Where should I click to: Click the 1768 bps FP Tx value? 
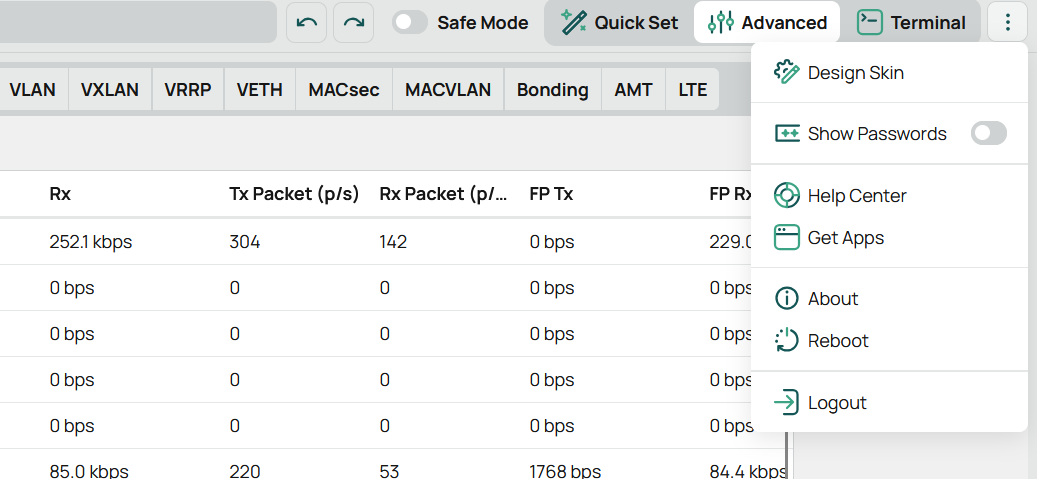point(565,471)
